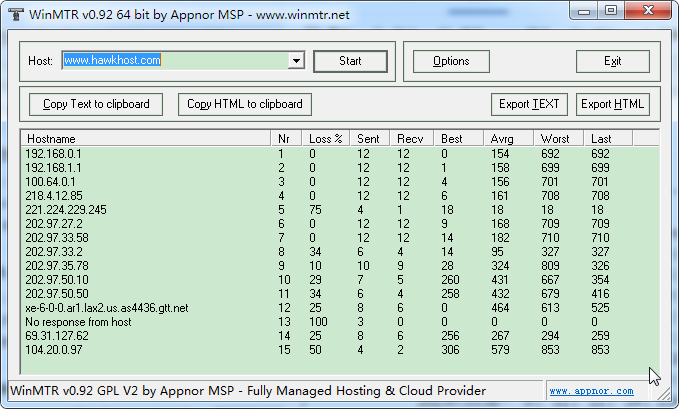Click the Export HTML button
This screenshot has width=679, height=409.
coord(613,104)
